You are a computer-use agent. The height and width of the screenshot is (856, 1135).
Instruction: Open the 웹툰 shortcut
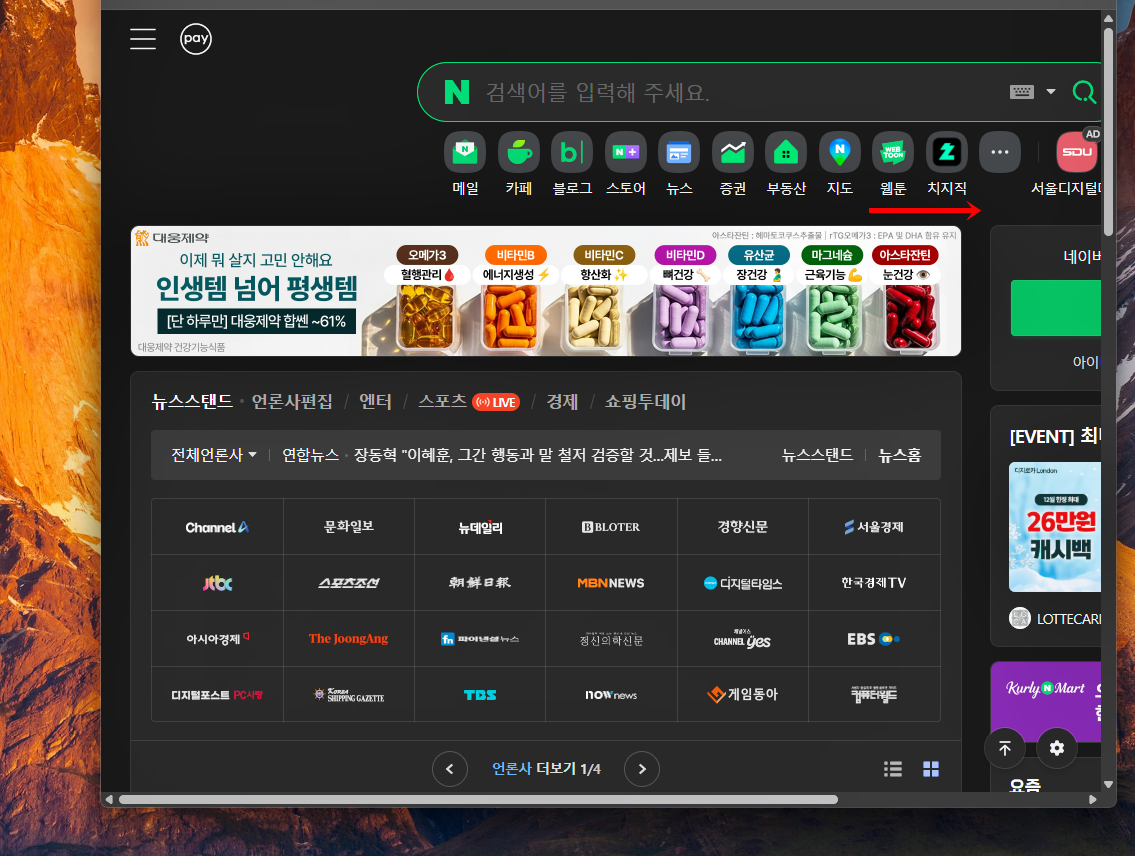893,164
